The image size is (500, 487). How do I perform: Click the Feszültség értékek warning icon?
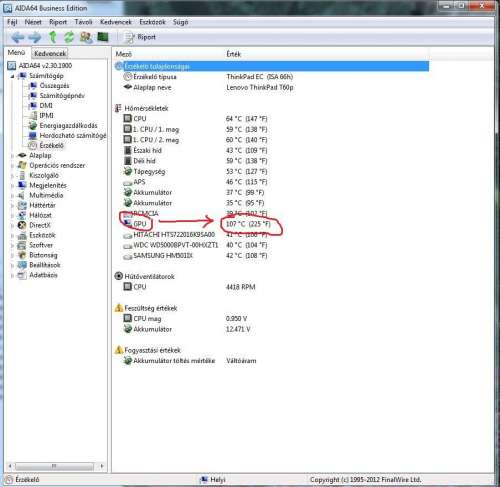click(119, 308)
